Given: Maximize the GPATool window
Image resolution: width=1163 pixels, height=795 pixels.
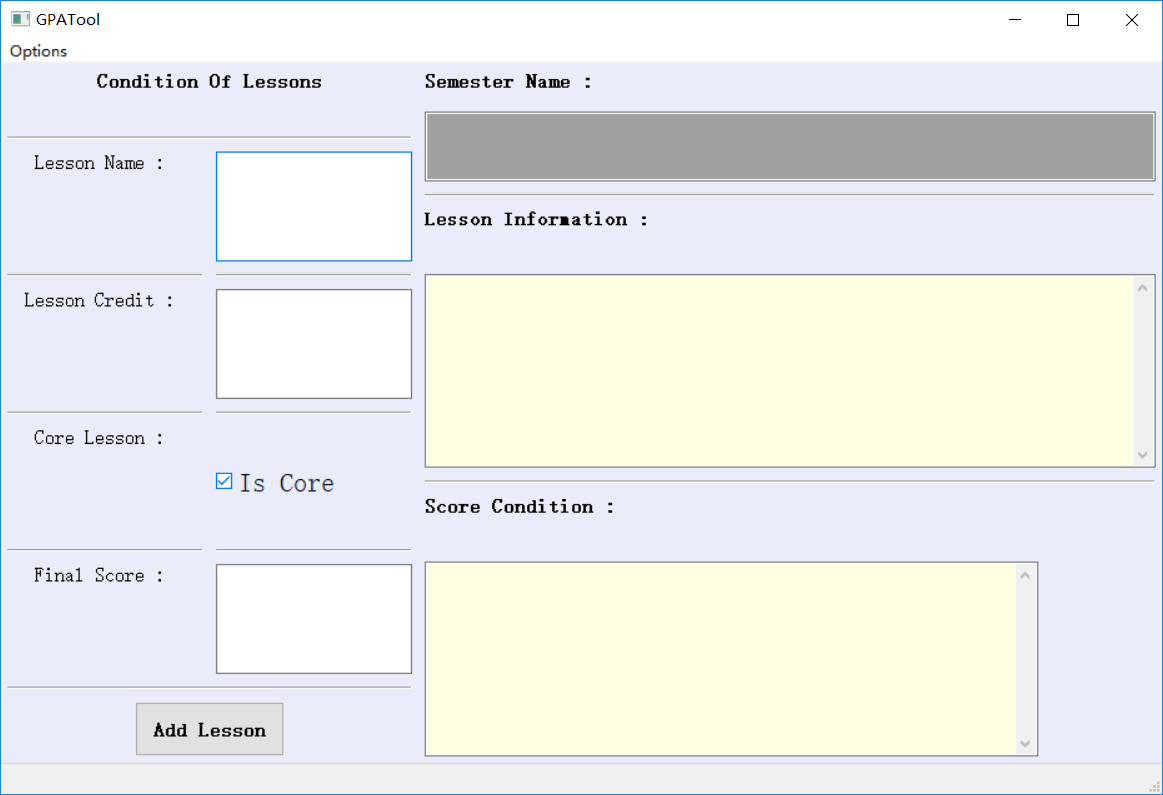Looking at the screenshot, I should (x=1073, y=20).
